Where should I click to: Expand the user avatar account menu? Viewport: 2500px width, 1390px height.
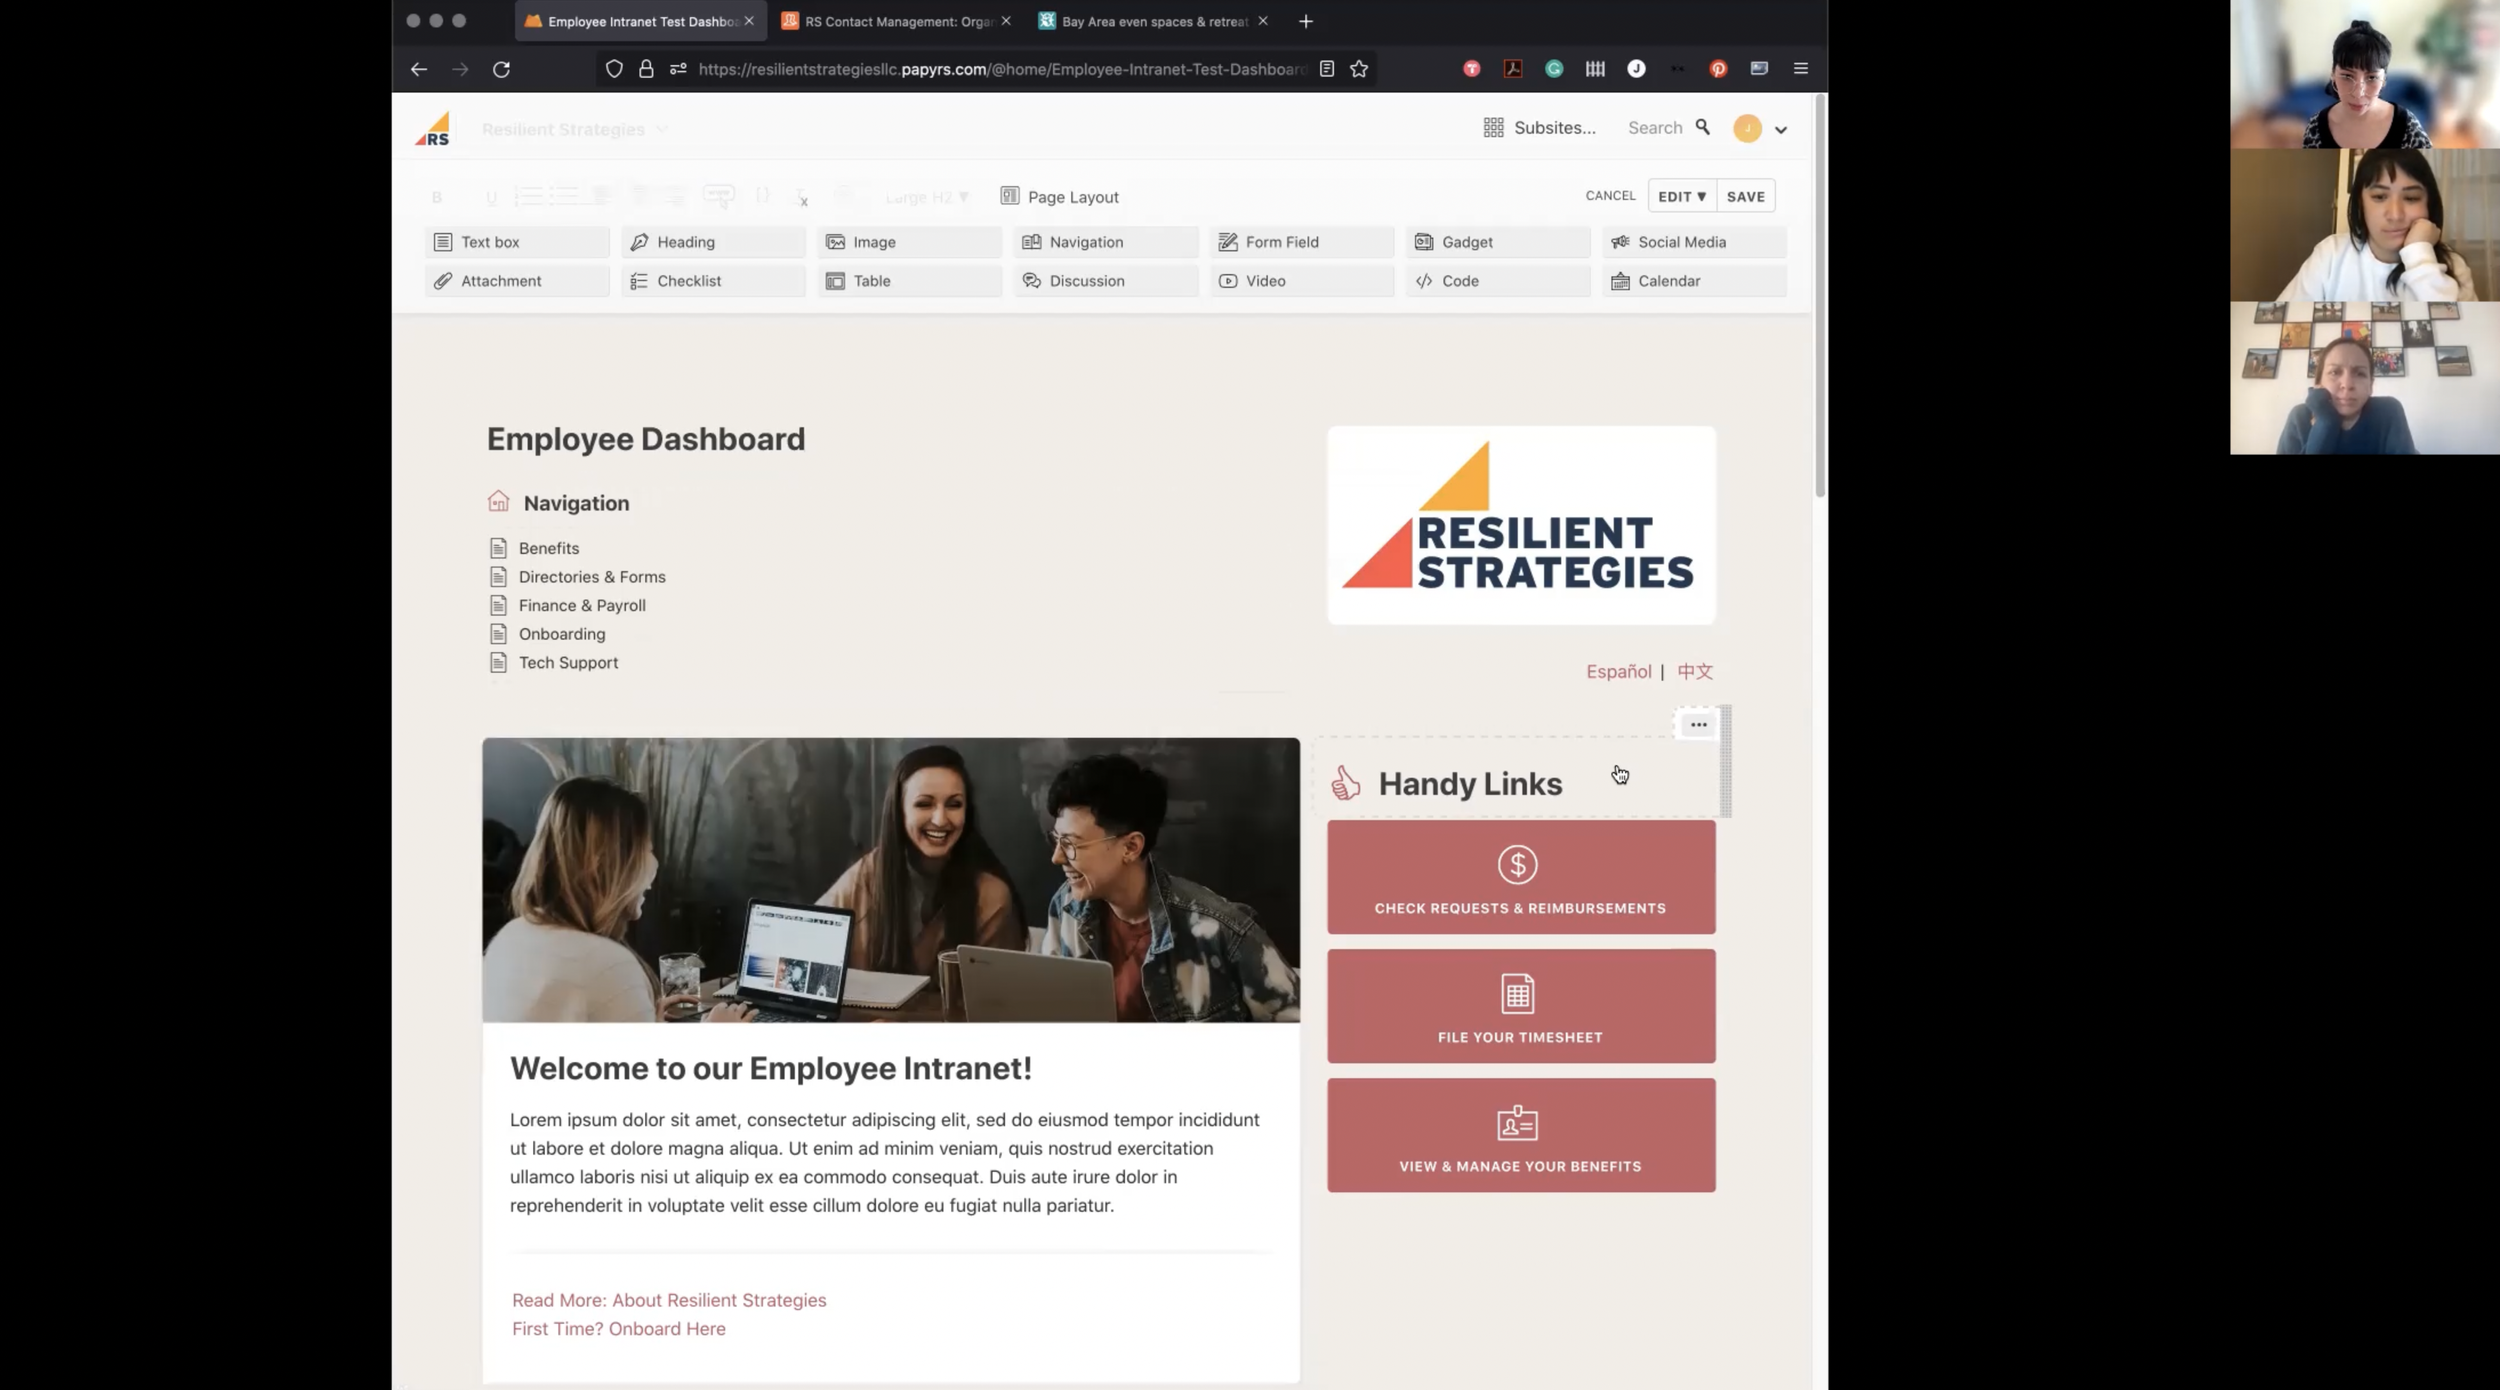(x=1780, y=130)
